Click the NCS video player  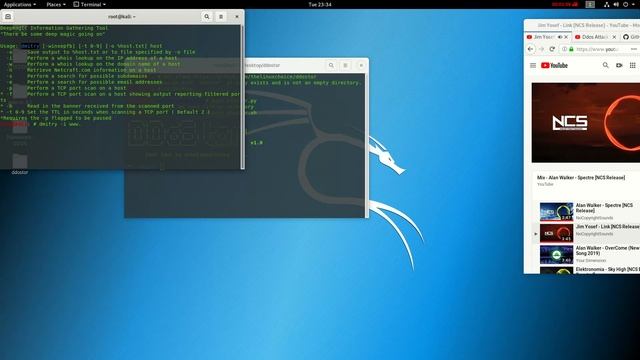pos(586,122)
